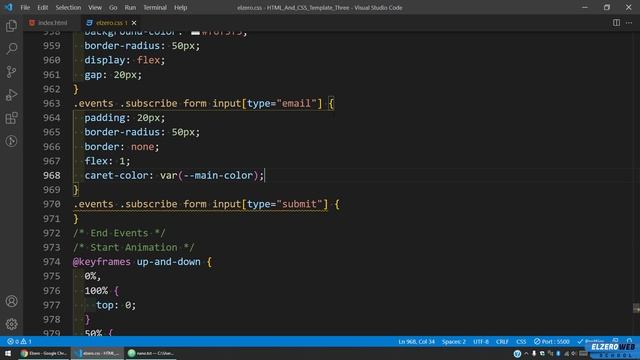Open the Windows Start button
Image resolution: width=640 pixels, height=360 pixels.
pyautogui.click(x=8, y=353)
